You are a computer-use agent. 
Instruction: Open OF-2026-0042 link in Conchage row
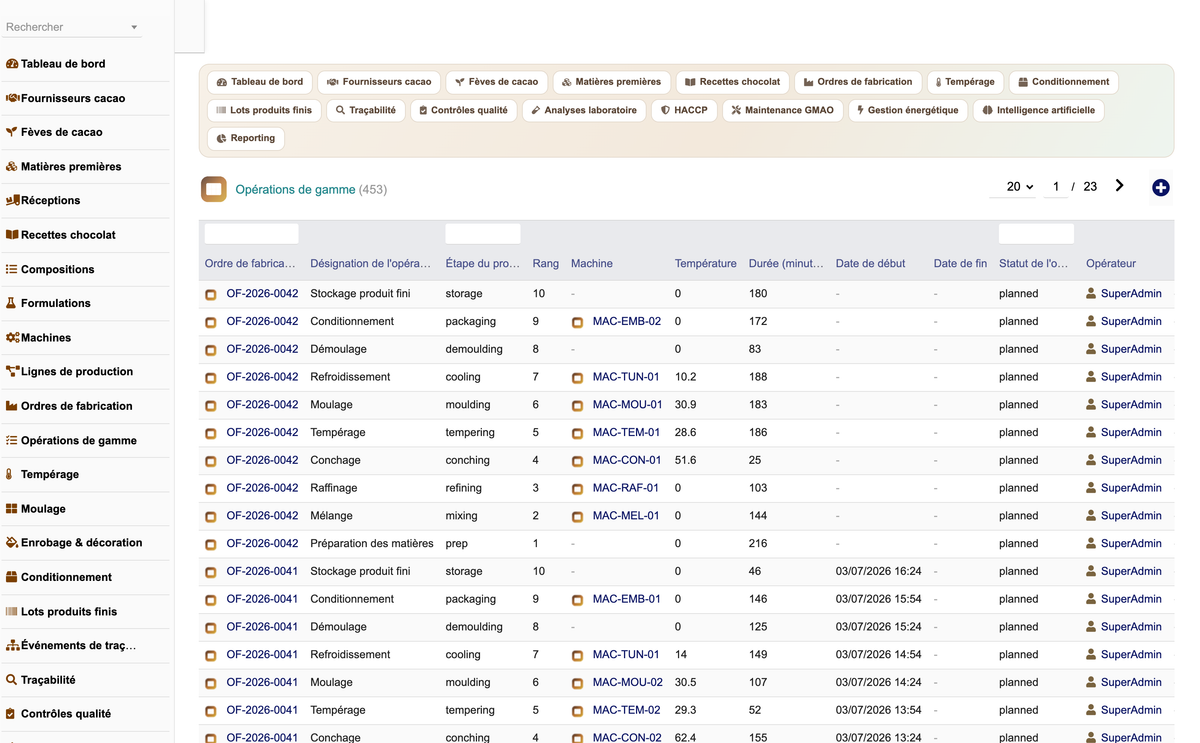262,461
